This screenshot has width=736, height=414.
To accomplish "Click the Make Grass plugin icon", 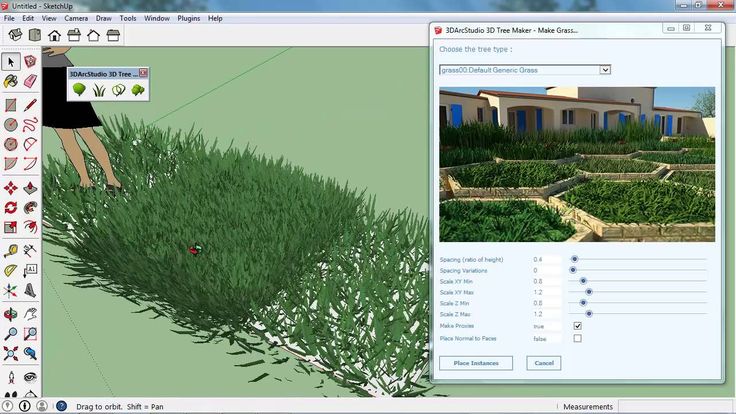I will pos(99,89).
